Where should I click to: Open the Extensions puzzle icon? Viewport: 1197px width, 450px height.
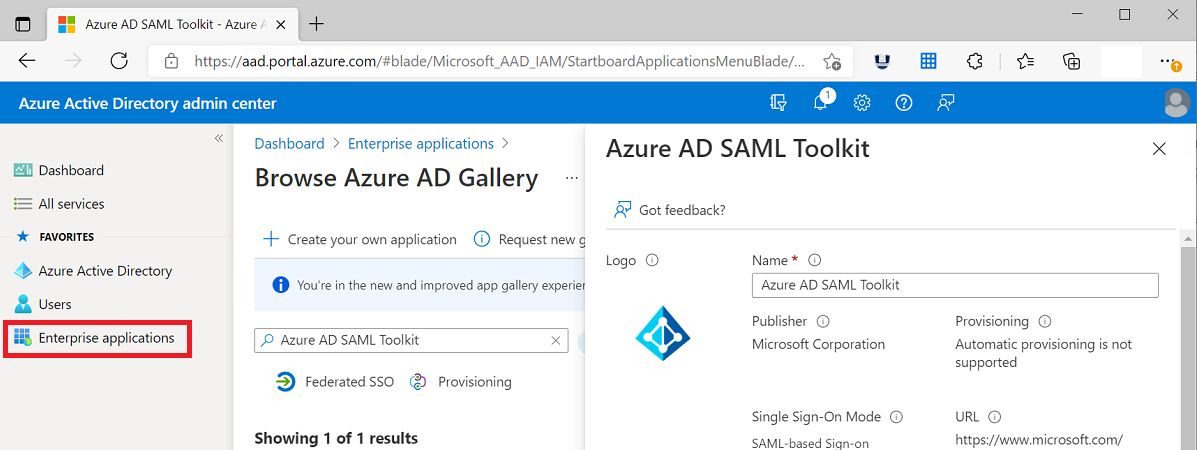[974, 61]
